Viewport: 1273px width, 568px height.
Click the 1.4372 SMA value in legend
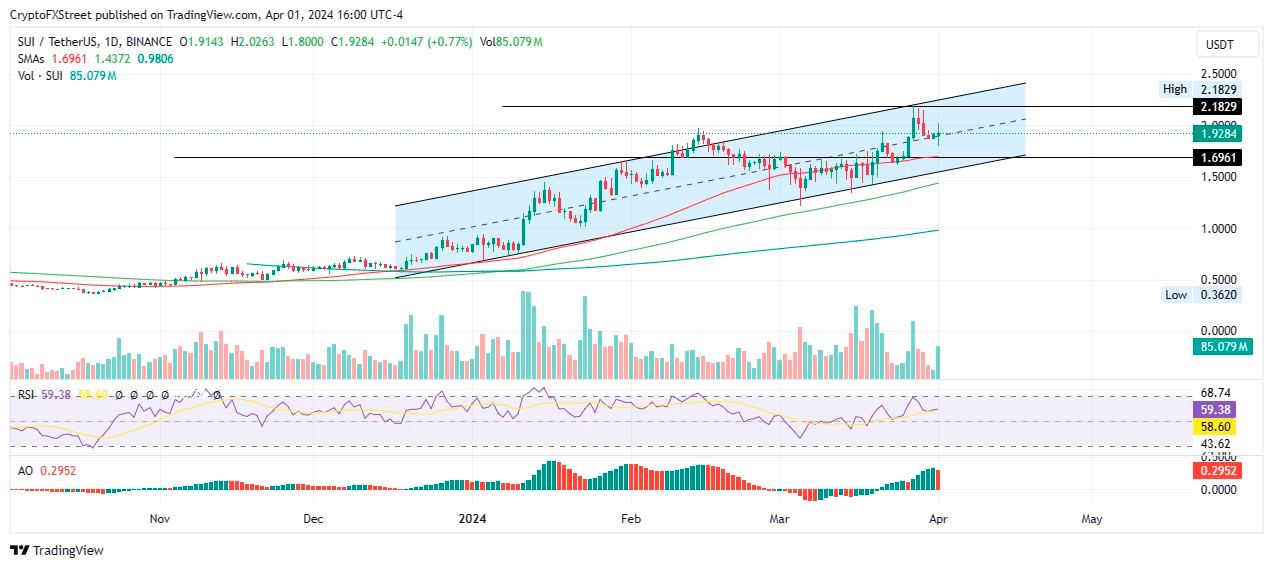click(x=115, y=59)
